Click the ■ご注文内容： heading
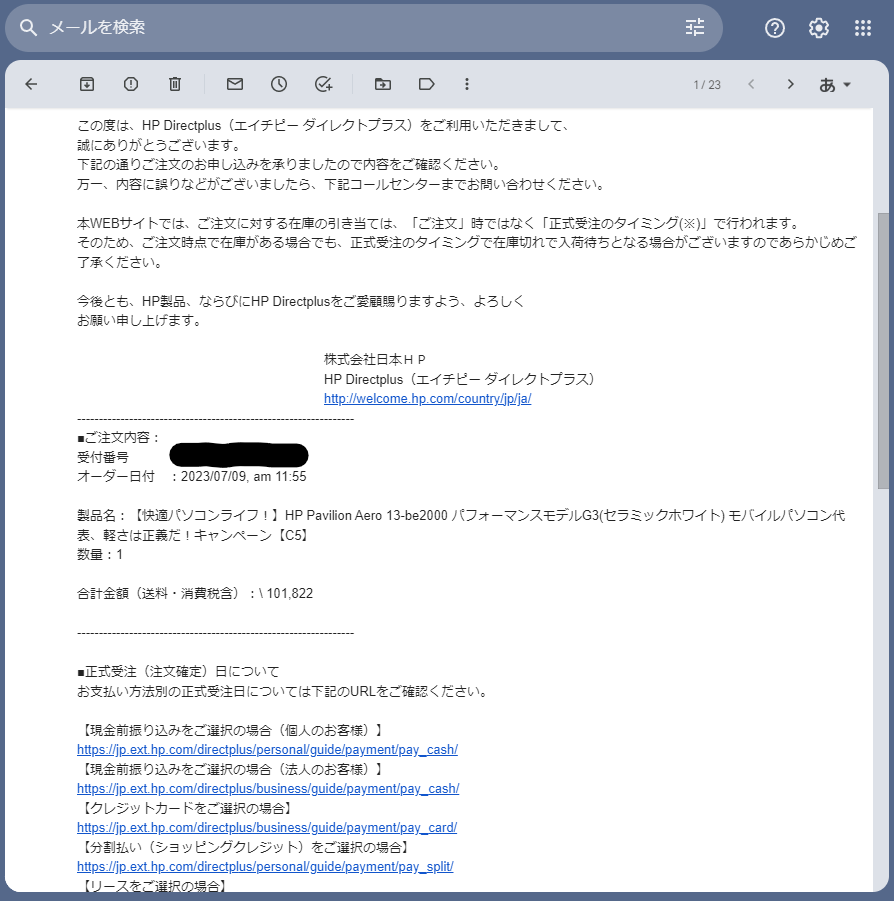Screen dimensions: 894x901 point(118,438)
